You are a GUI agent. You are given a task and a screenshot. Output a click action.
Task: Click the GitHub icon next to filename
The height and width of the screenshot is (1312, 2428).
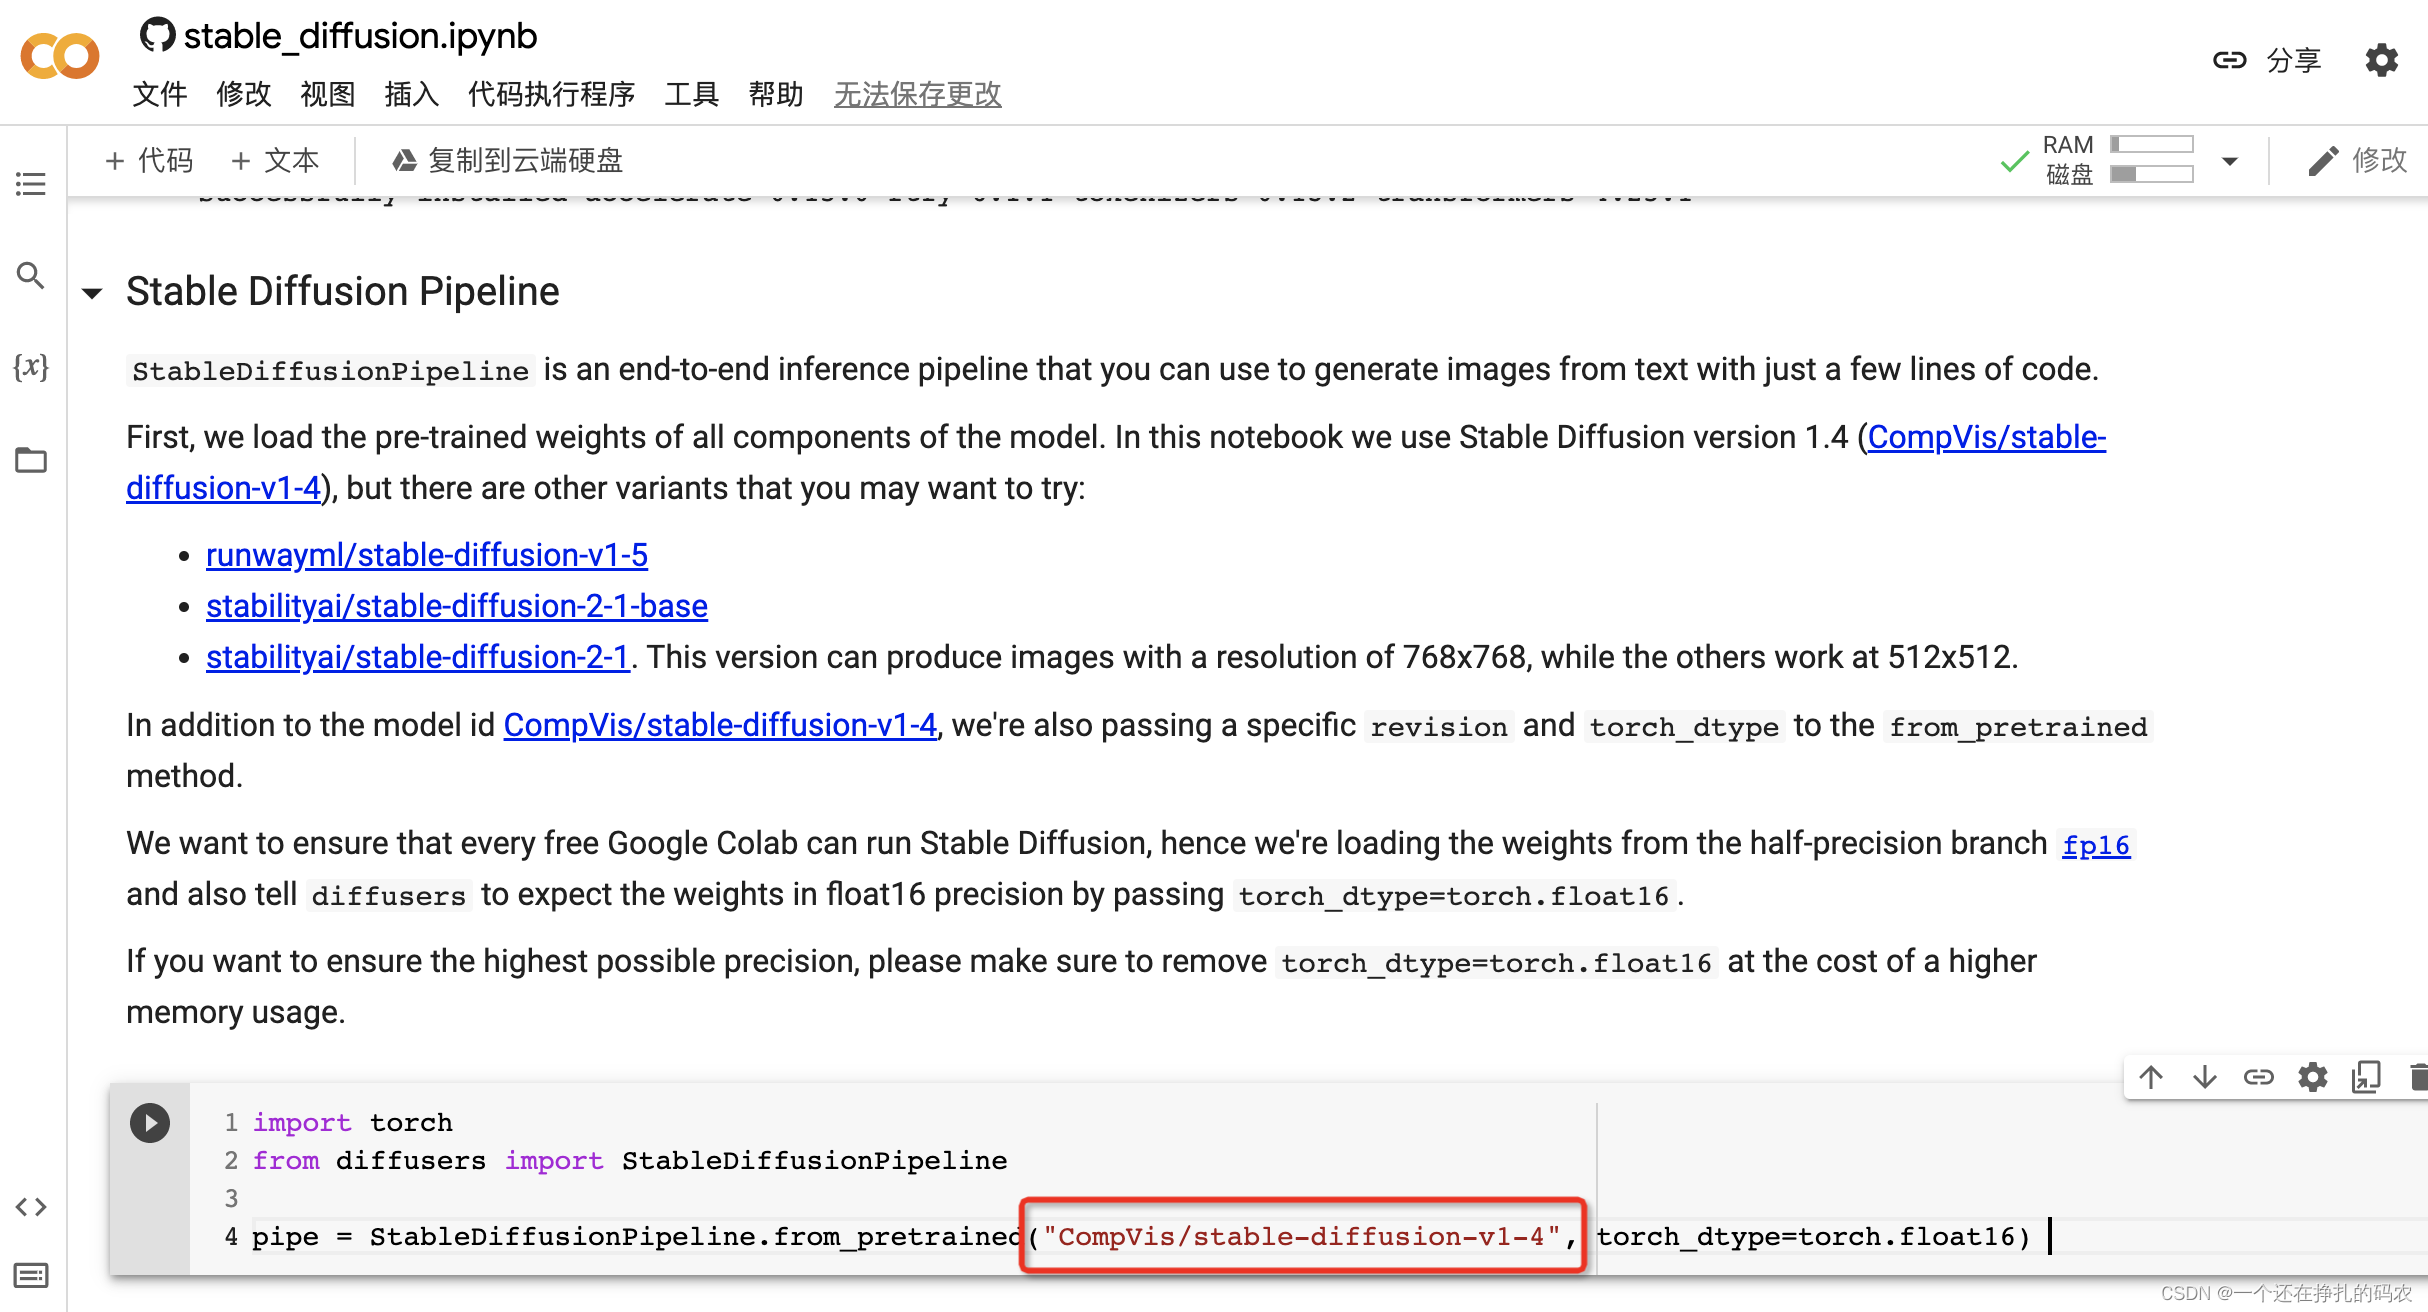(157, 34)
